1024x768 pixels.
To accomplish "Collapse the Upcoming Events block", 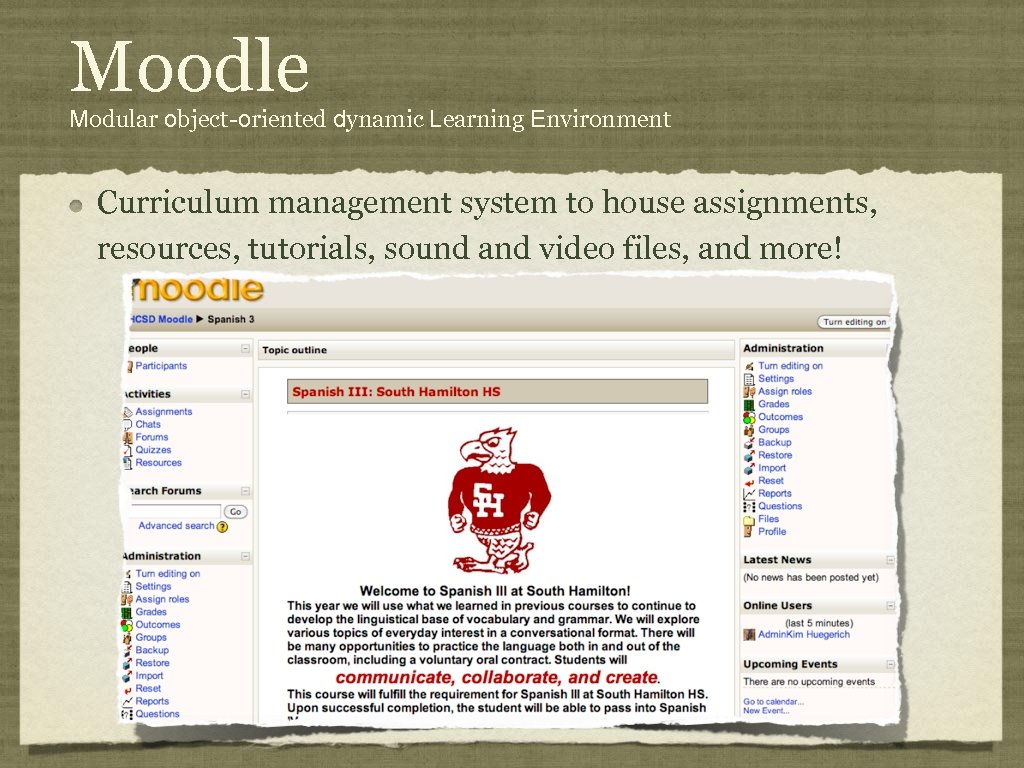I will pyautogui.click(x=890, y=665).
